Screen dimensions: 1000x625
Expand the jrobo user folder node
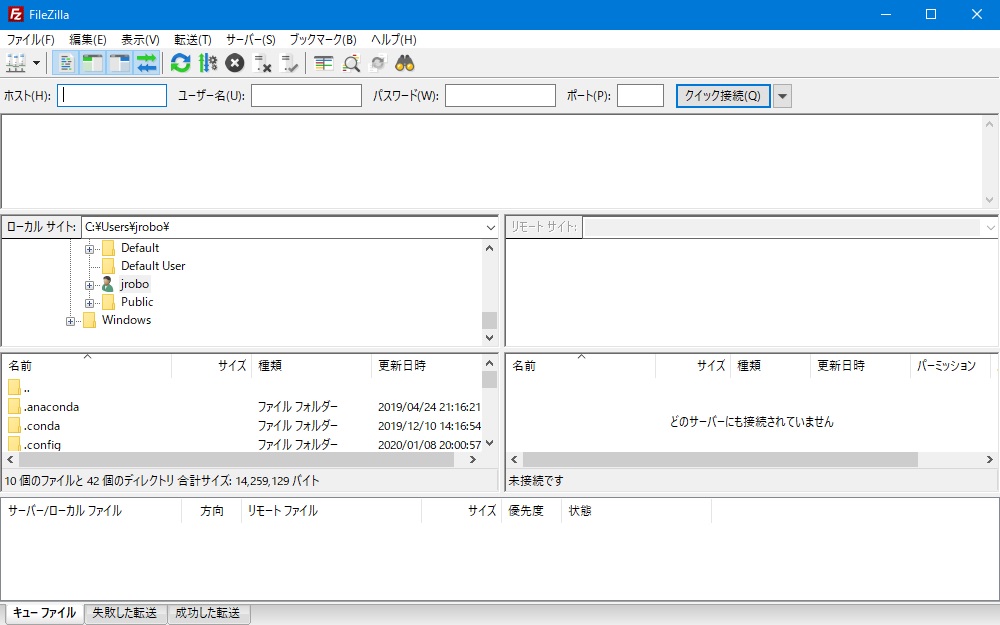coord(89,285)
